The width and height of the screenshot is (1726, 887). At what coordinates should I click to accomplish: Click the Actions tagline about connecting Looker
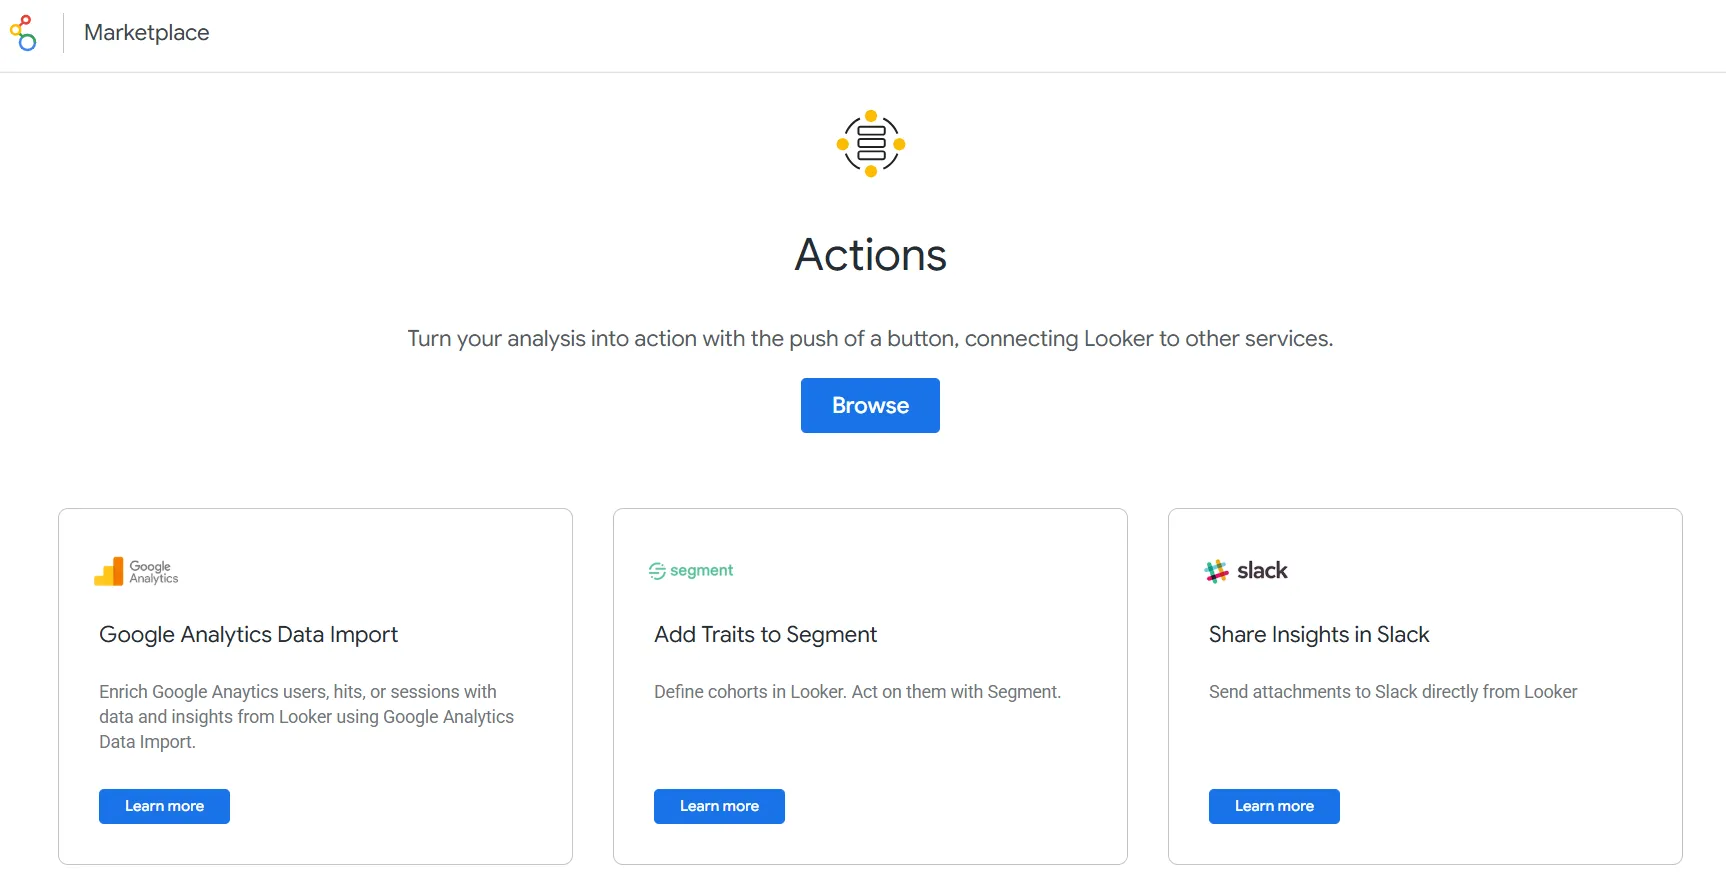(x=870, y=338)
